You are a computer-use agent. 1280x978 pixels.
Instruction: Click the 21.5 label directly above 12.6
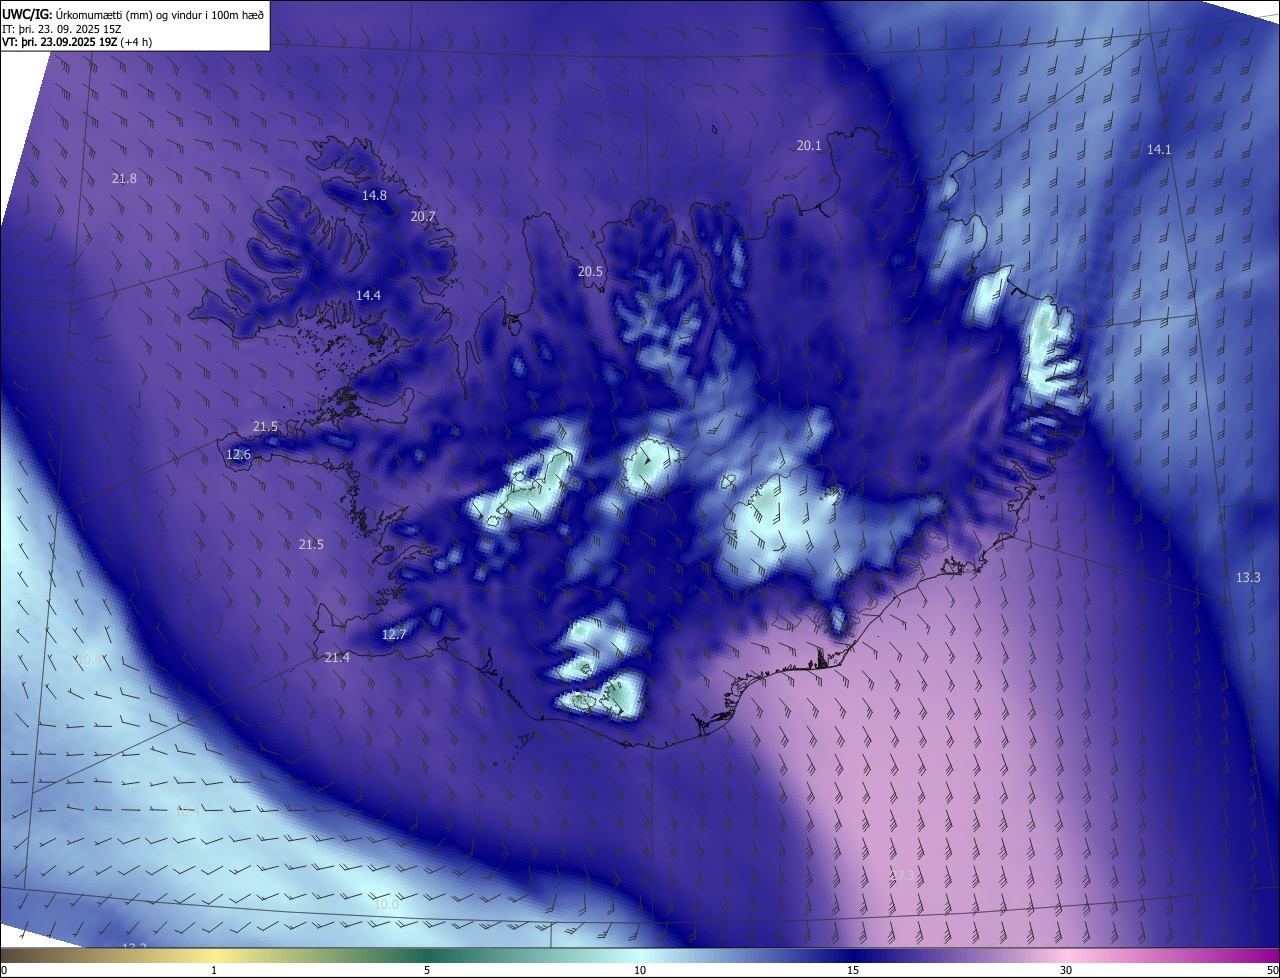click(265, 426)
